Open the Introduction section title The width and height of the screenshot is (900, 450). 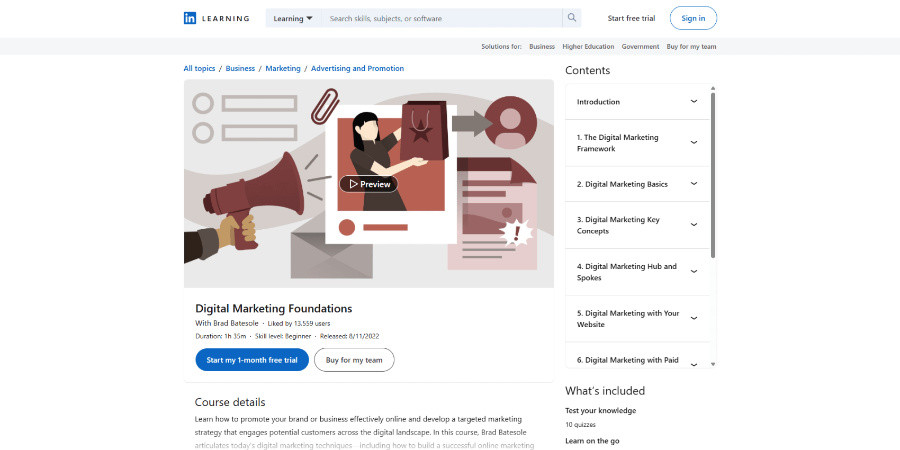(x=598, y=102)
